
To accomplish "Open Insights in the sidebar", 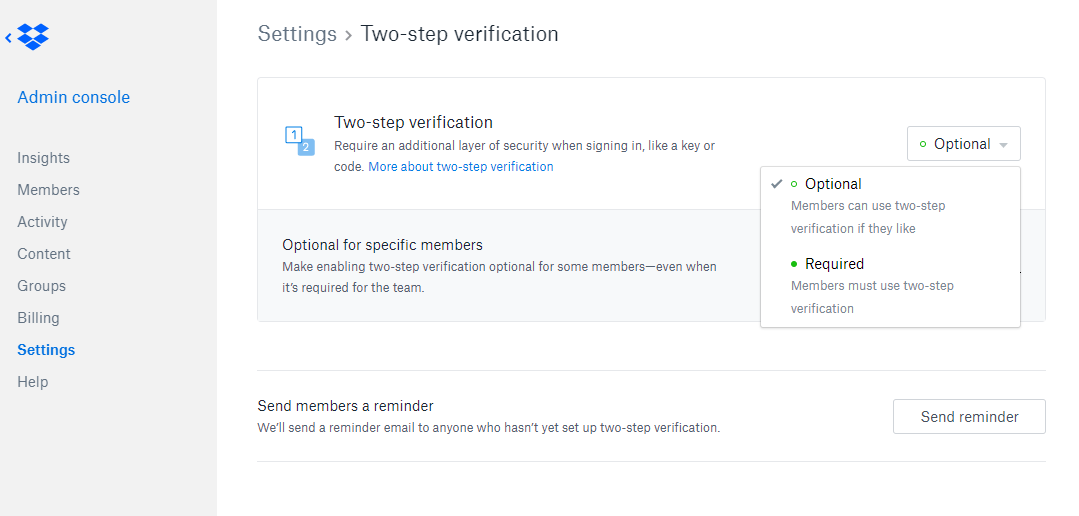I will coord(43,158).
